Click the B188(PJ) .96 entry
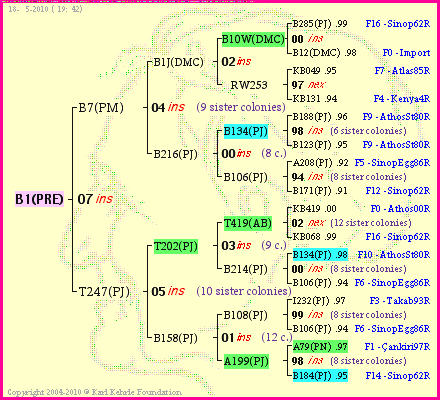Viewport: 440px width, 400px height. [320, 117]
